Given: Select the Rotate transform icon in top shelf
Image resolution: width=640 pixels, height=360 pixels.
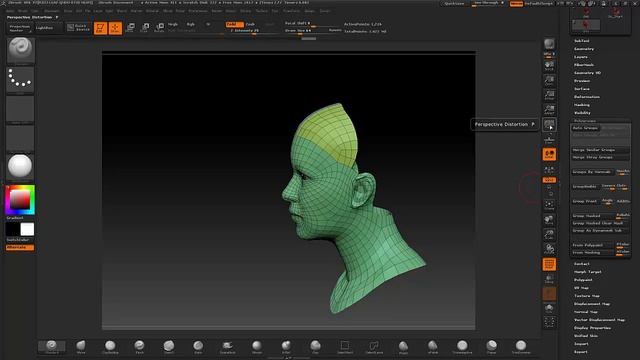Looking at the screenshot, I should coord(160,28).
